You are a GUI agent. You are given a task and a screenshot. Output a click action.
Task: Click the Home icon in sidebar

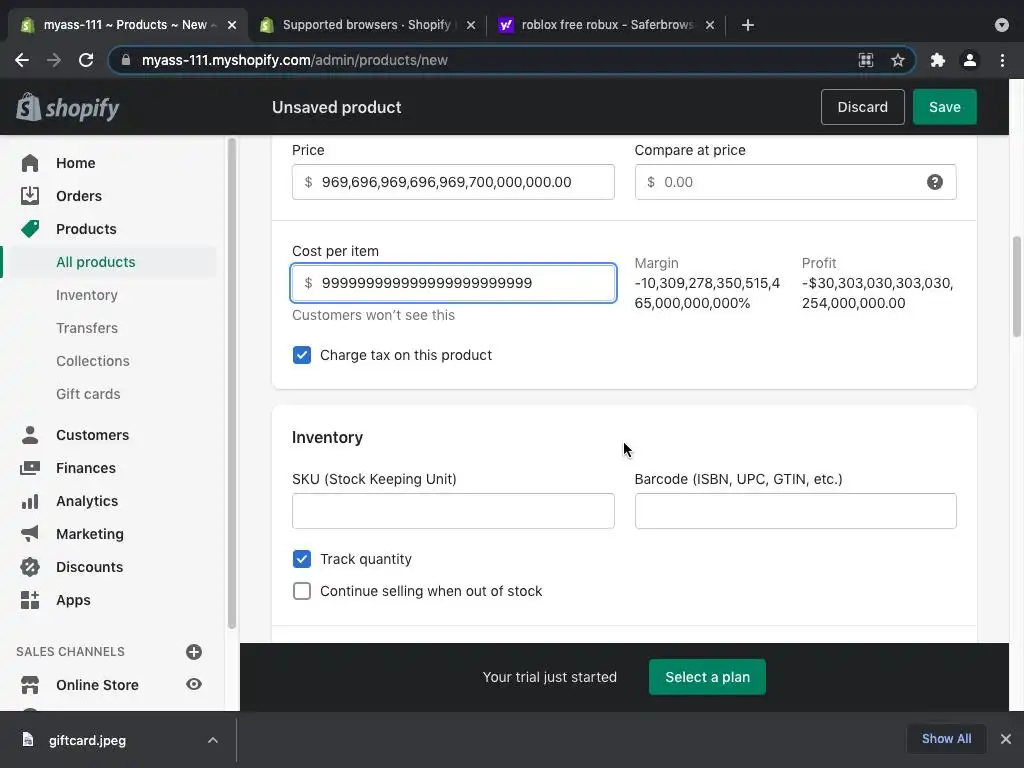pyautogui.click(x=30, y=163)
